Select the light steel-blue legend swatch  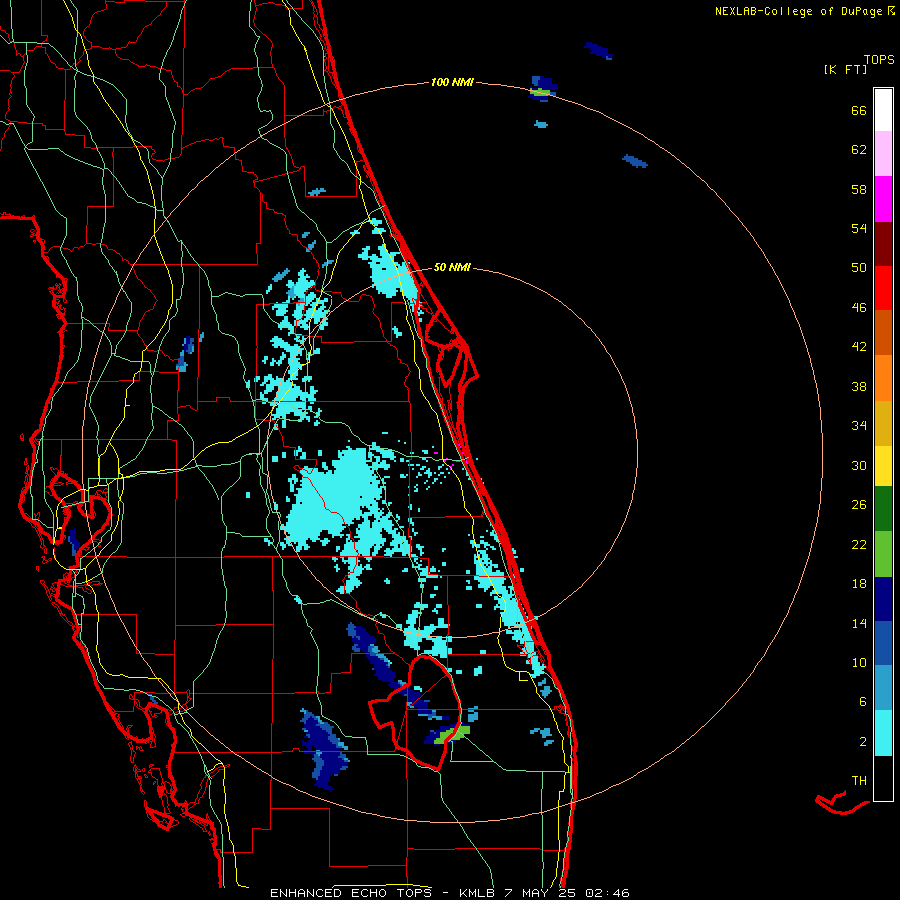[x=883, y=688]
